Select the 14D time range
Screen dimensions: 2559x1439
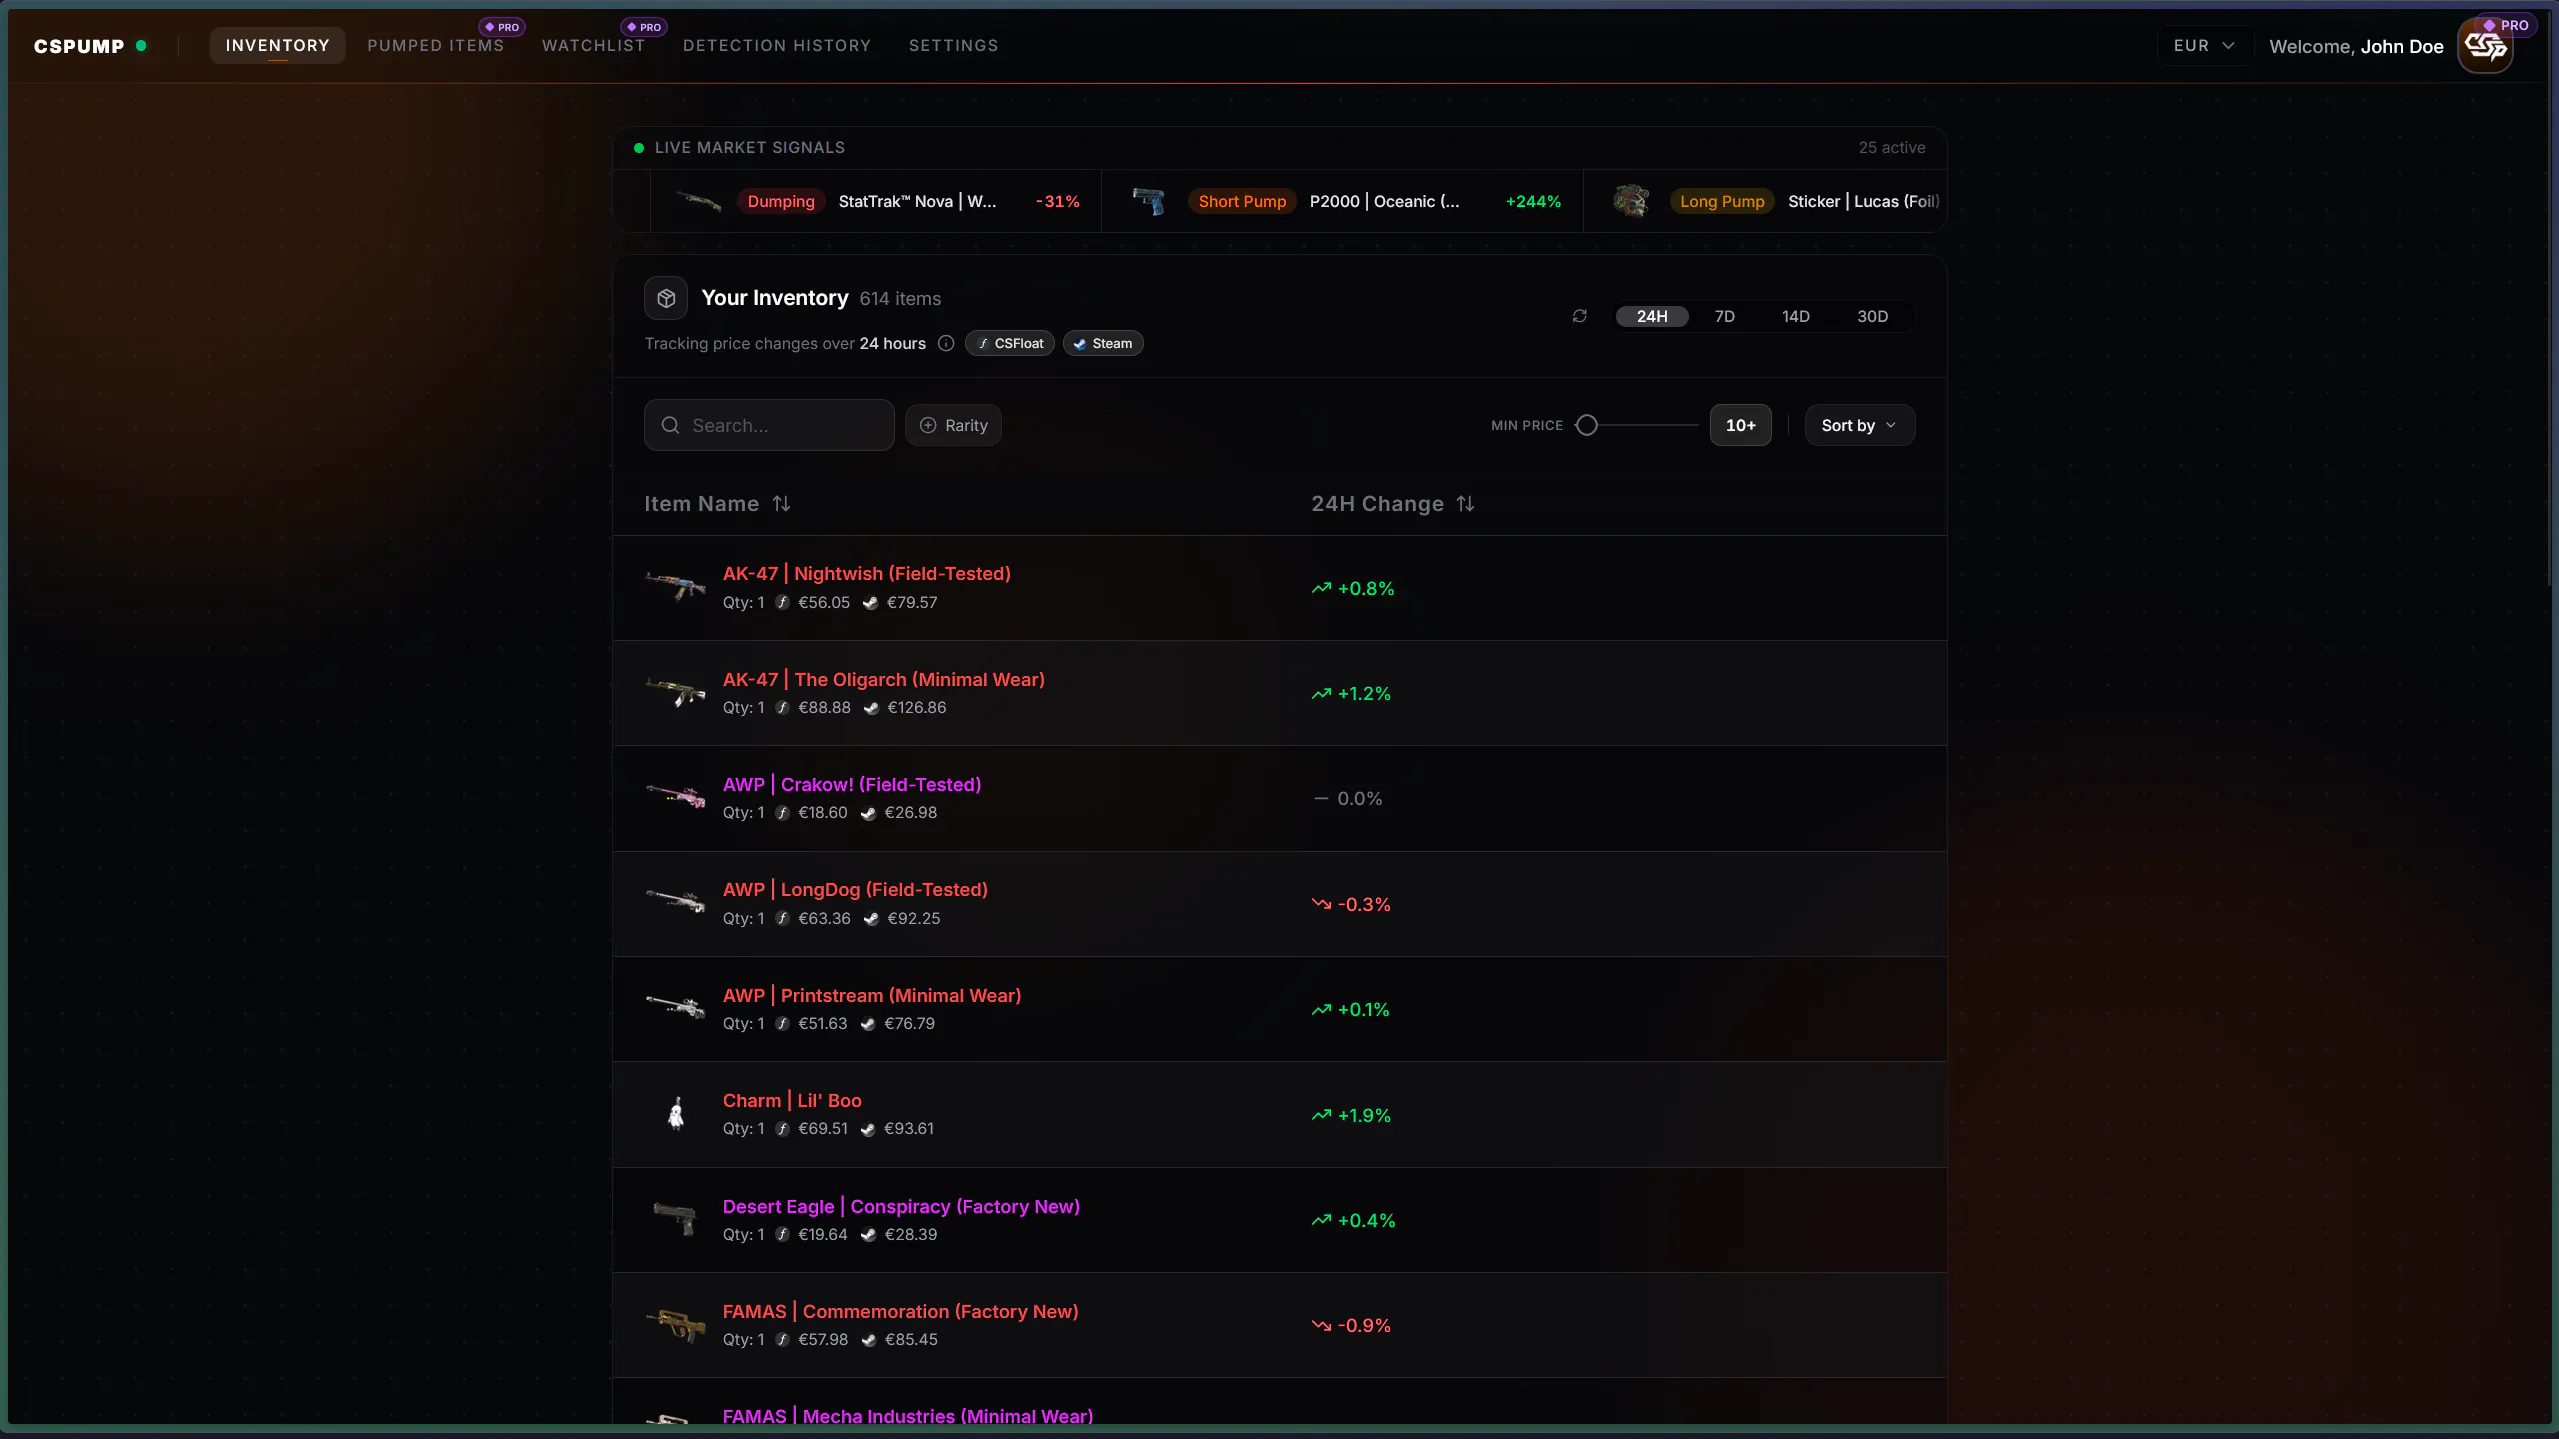click(1796, 316)
